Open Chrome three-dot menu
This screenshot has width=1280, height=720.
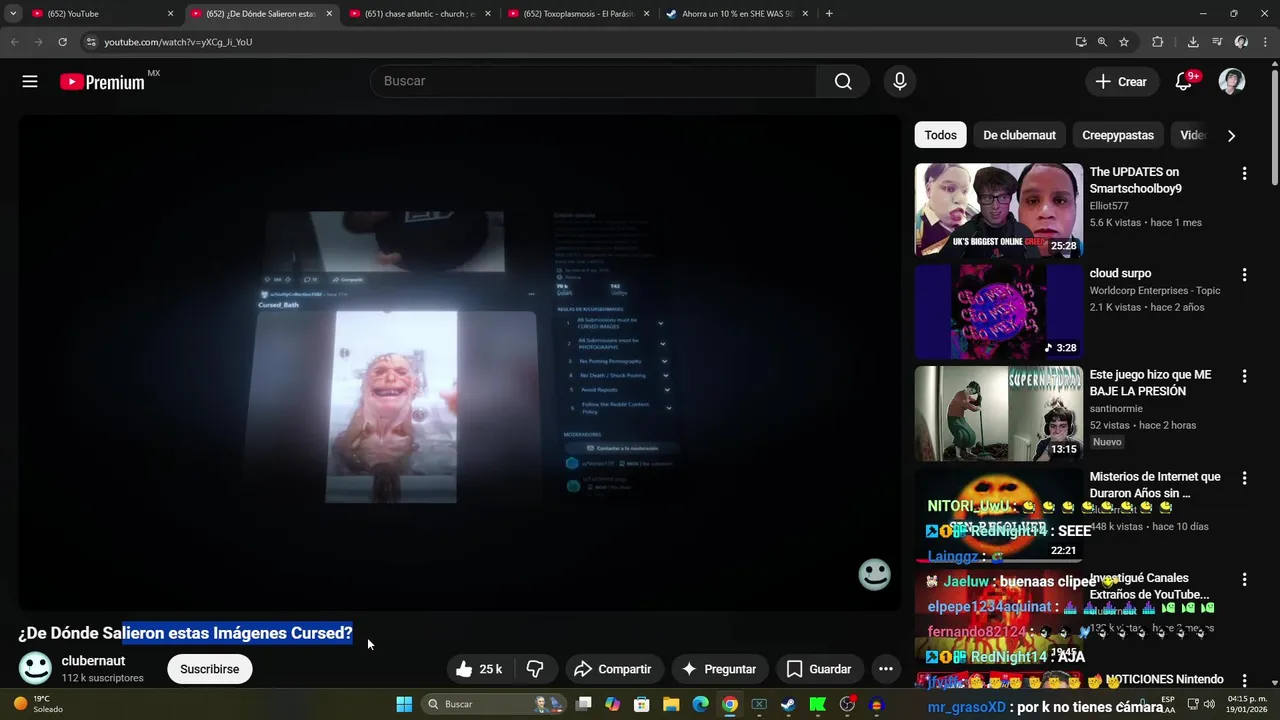(x=1265, y=42)
